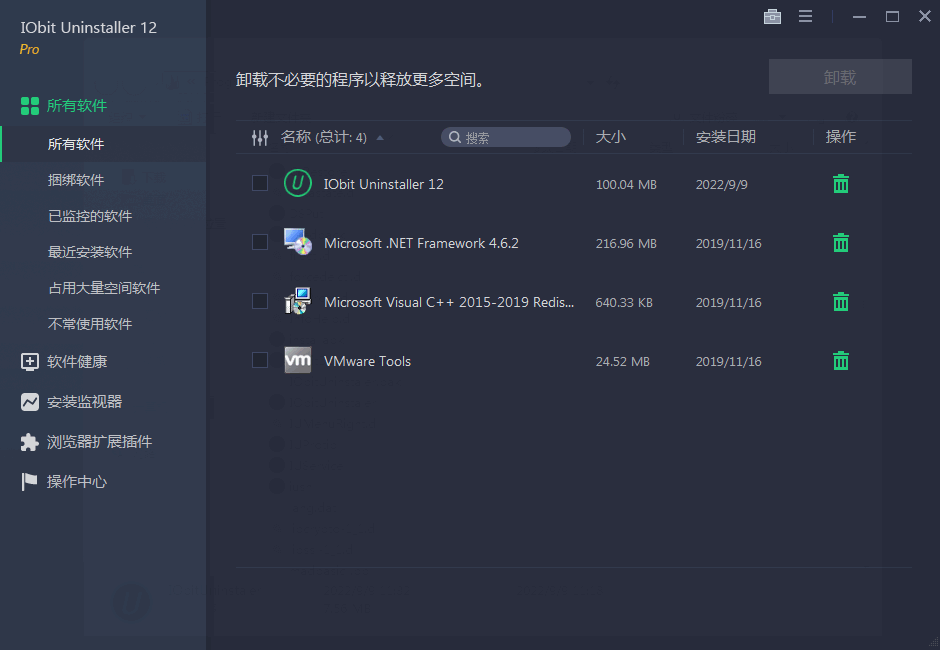Click the 软件健康 plus-screen icon

29,362
